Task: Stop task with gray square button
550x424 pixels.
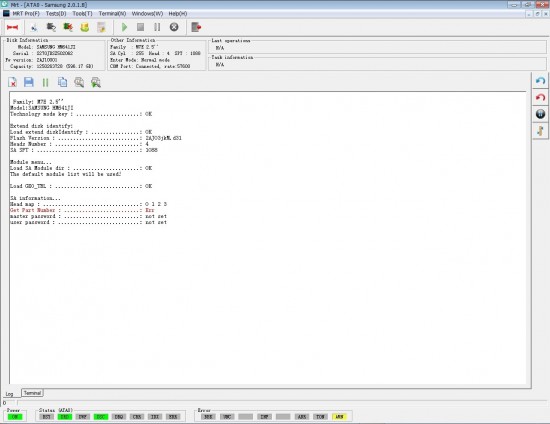Action: (x=140, y=27)
